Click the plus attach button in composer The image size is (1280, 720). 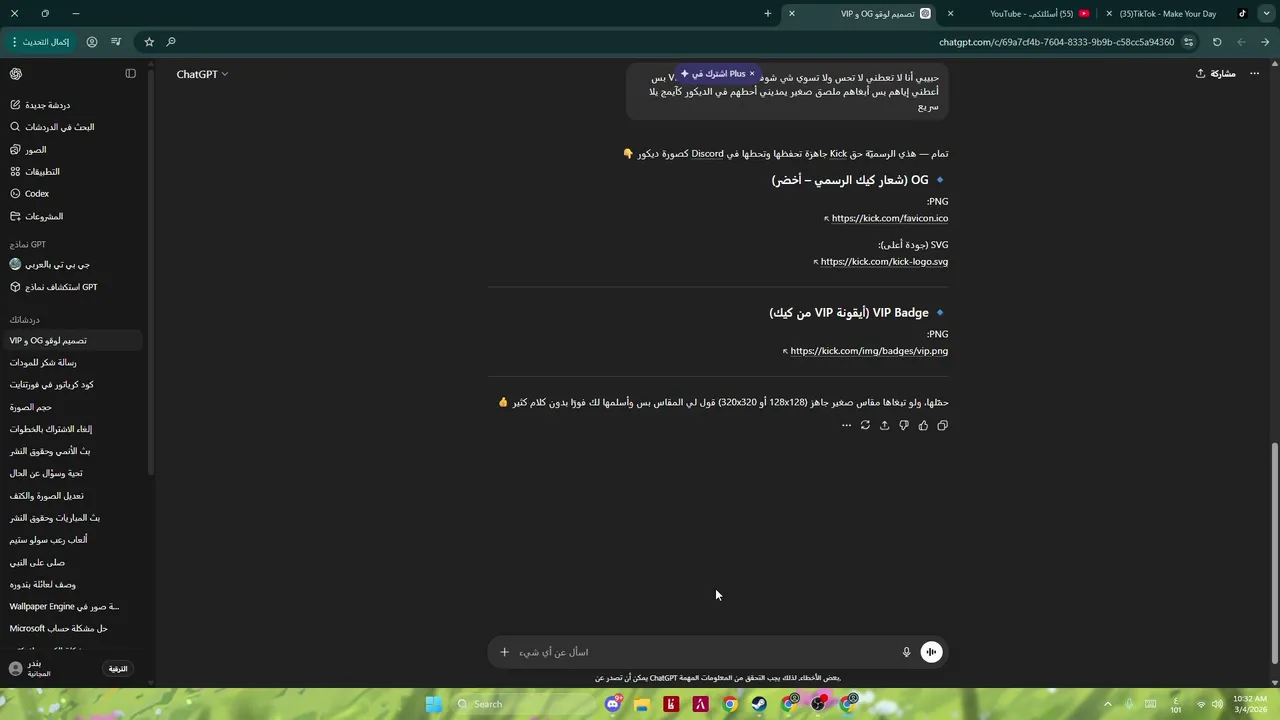(x=504, y=652)
